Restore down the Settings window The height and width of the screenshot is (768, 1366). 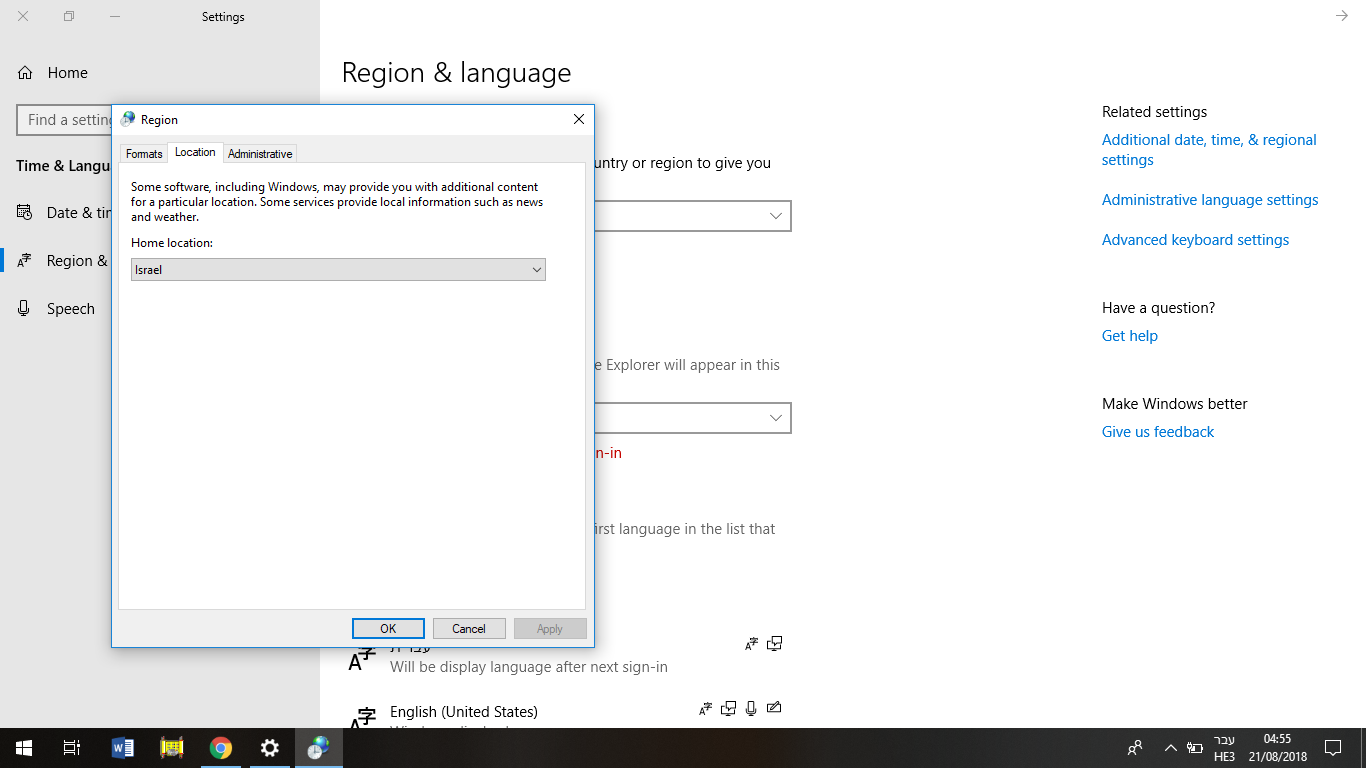tap(69, 16)
